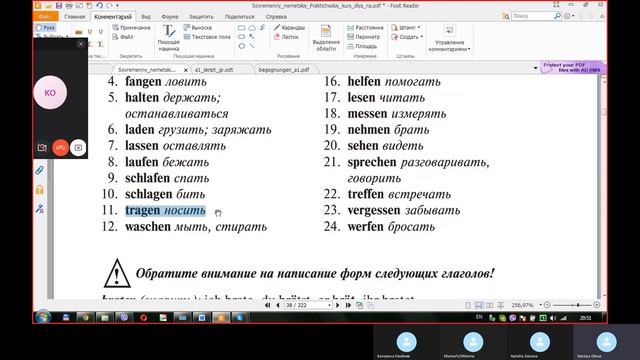Select the Текстовое поле tool
Screen dimensions: 640x360
click(207, 37)
